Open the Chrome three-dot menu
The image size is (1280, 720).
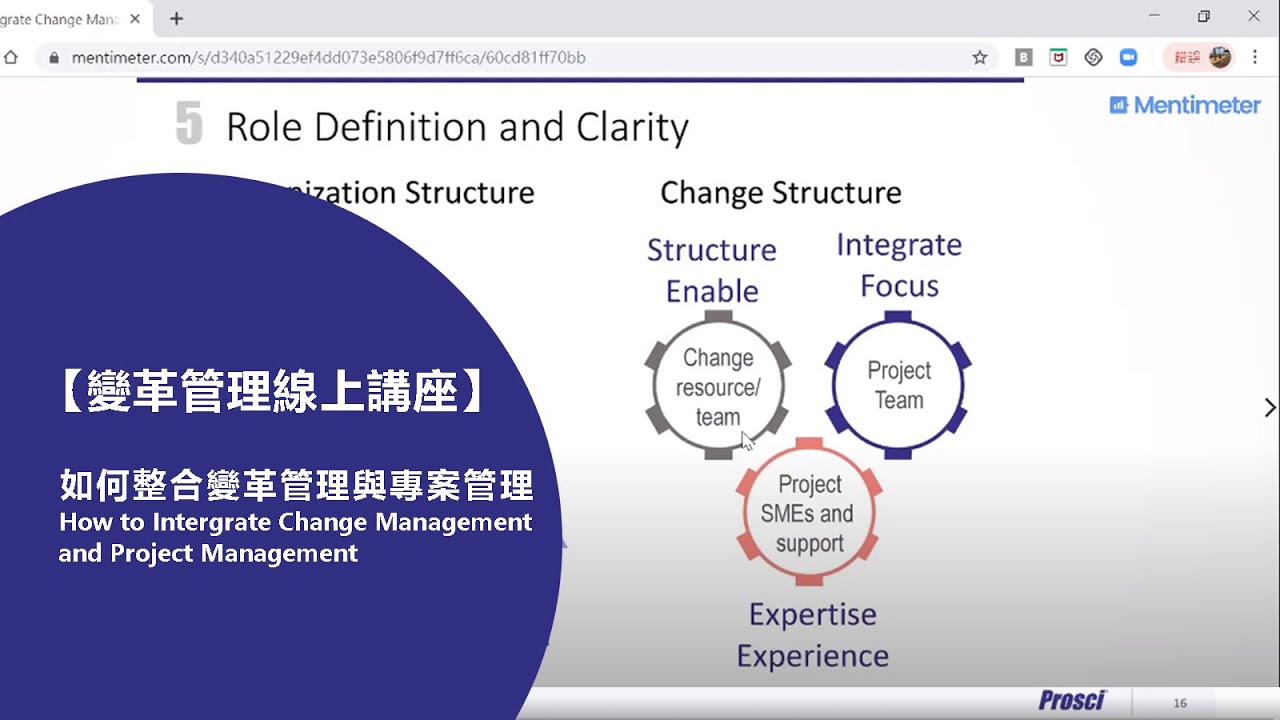coord(1255,58)
